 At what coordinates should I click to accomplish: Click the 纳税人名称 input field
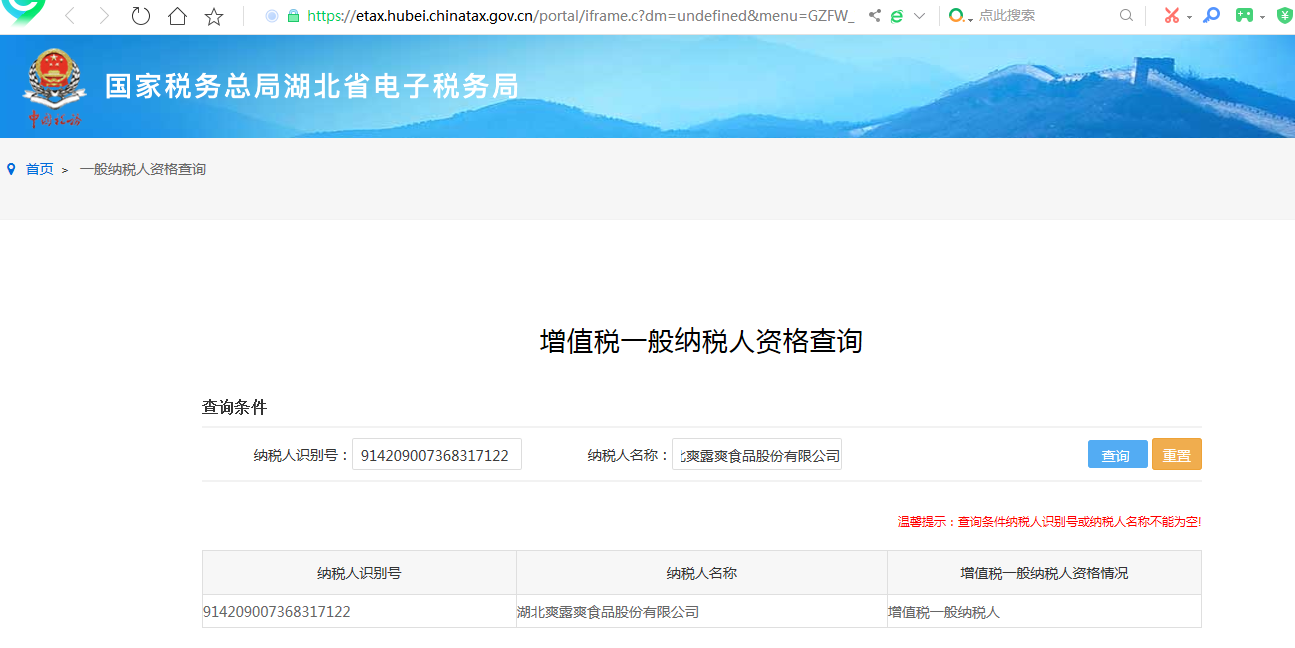(757, 455)
